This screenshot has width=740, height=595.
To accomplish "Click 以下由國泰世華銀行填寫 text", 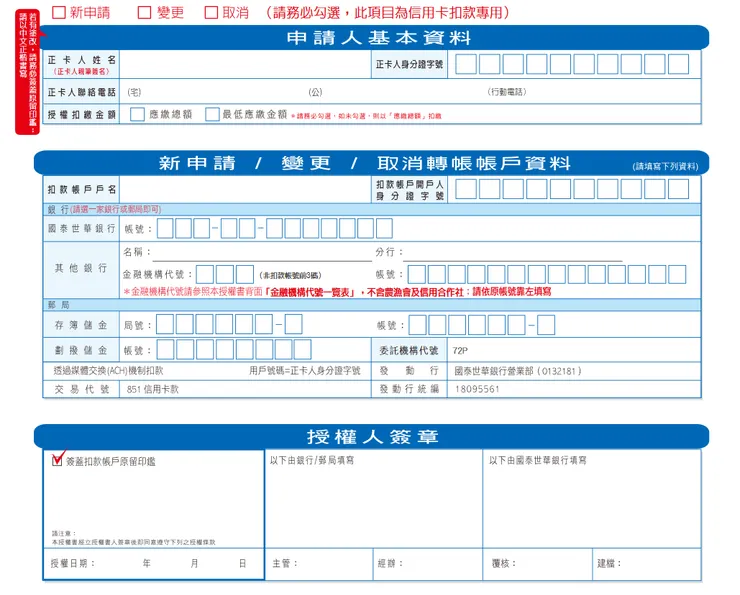I will pos(538,460).
